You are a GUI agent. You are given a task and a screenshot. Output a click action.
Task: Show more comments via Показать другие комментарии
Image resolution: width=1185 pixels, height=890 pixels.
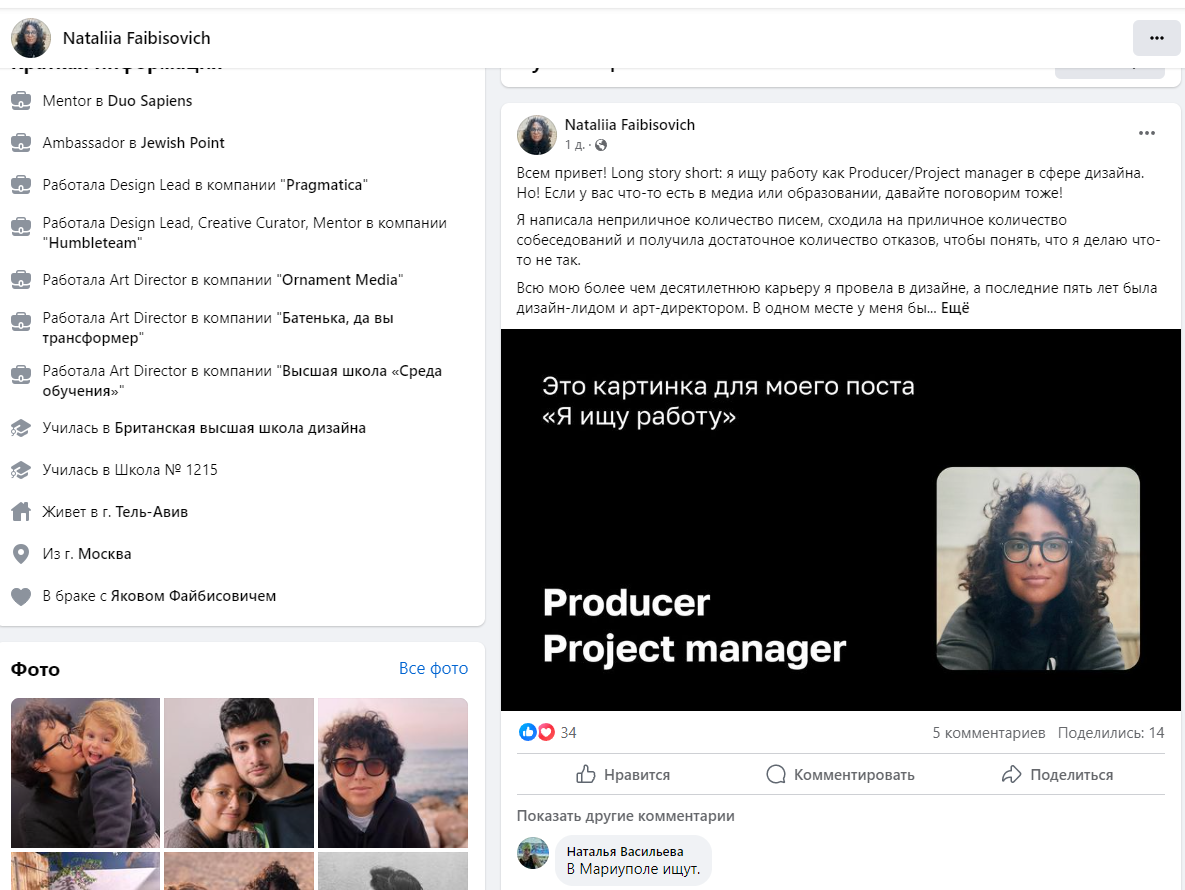tap(625, 816)
